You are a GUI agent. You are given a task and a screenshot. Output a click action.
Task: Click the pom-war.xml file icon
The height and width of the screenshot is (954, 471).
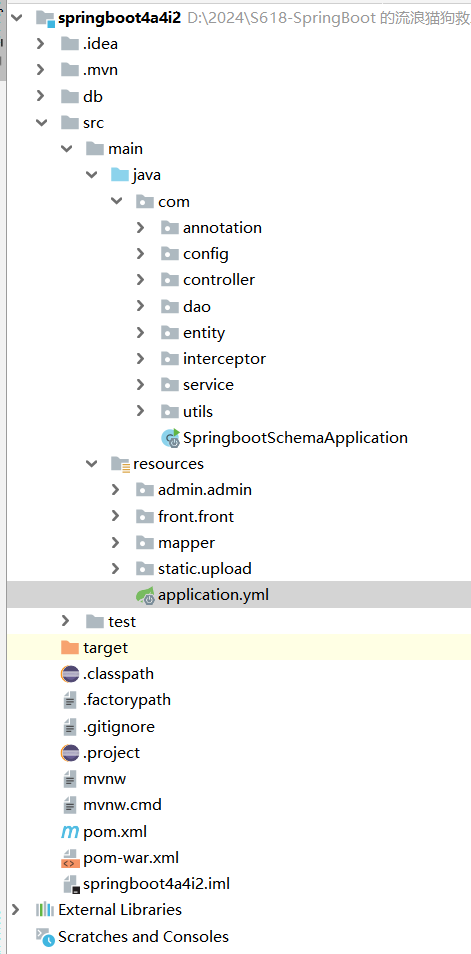[70, 858]
